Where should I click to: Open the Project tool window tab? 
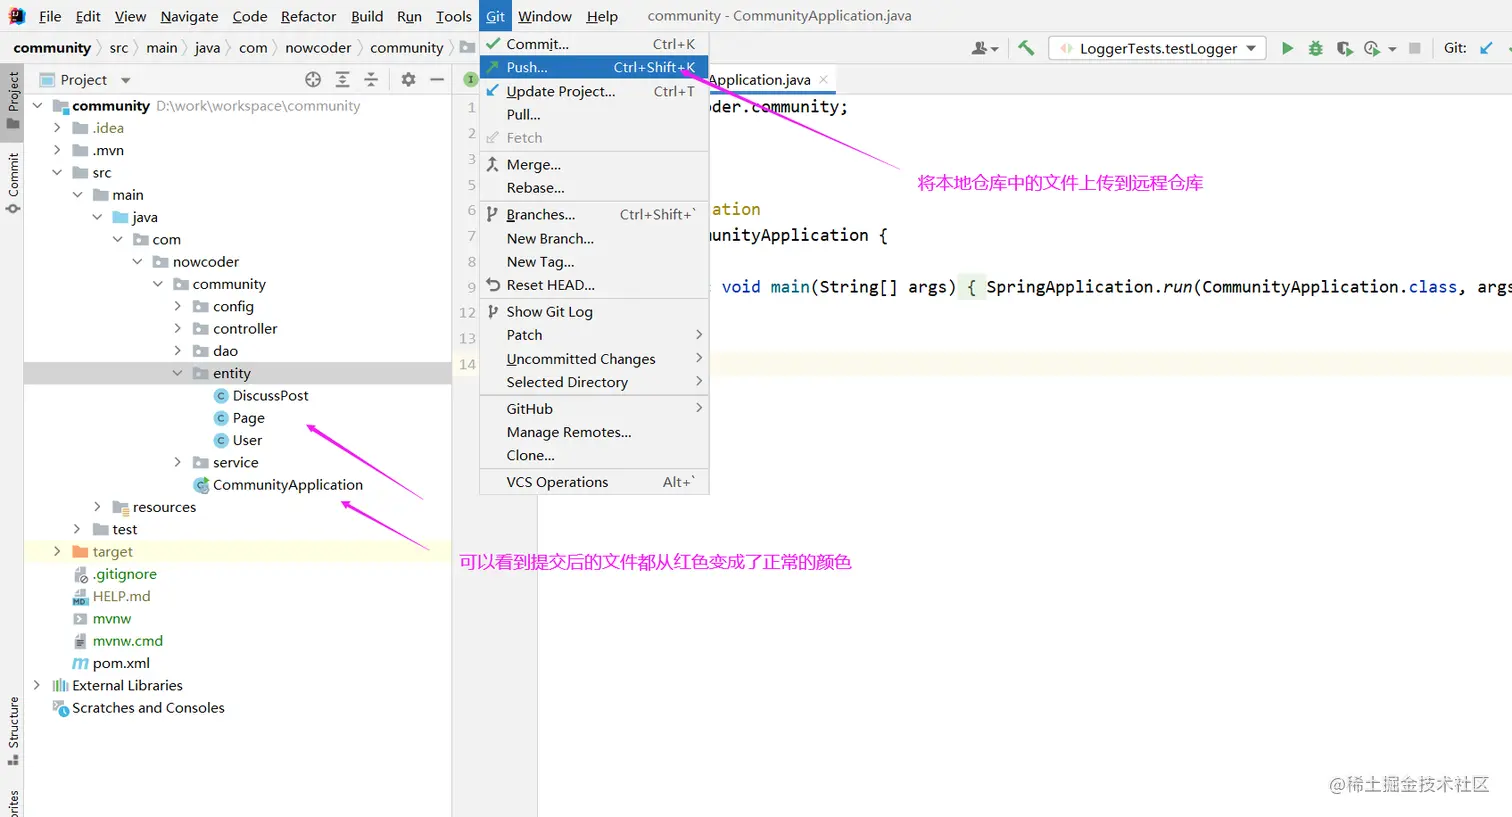coord(12,100)
